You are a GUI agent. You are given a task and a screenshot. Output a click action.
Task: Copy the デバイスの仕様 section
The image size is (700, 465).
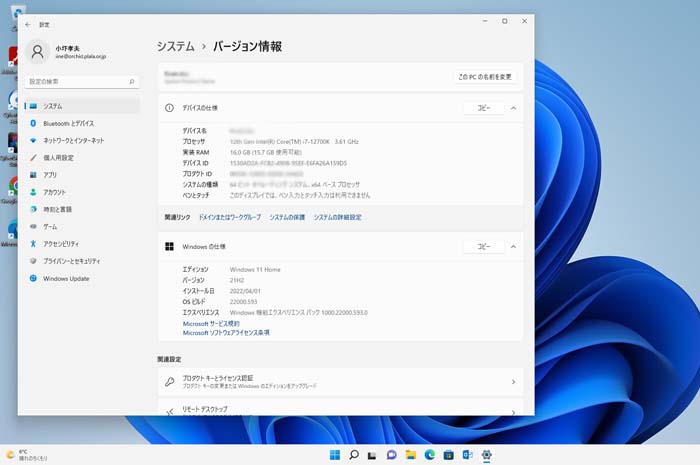tap(484, 108)
